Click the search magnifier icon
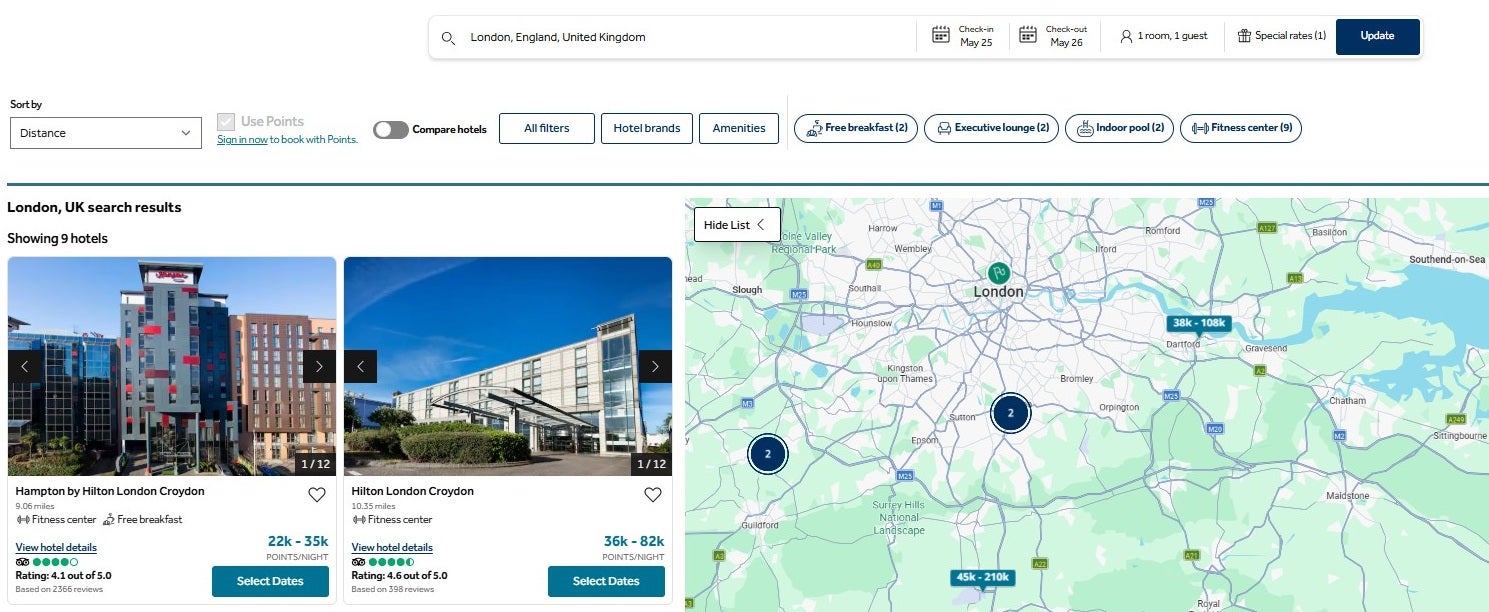 [x=448, y=37]
